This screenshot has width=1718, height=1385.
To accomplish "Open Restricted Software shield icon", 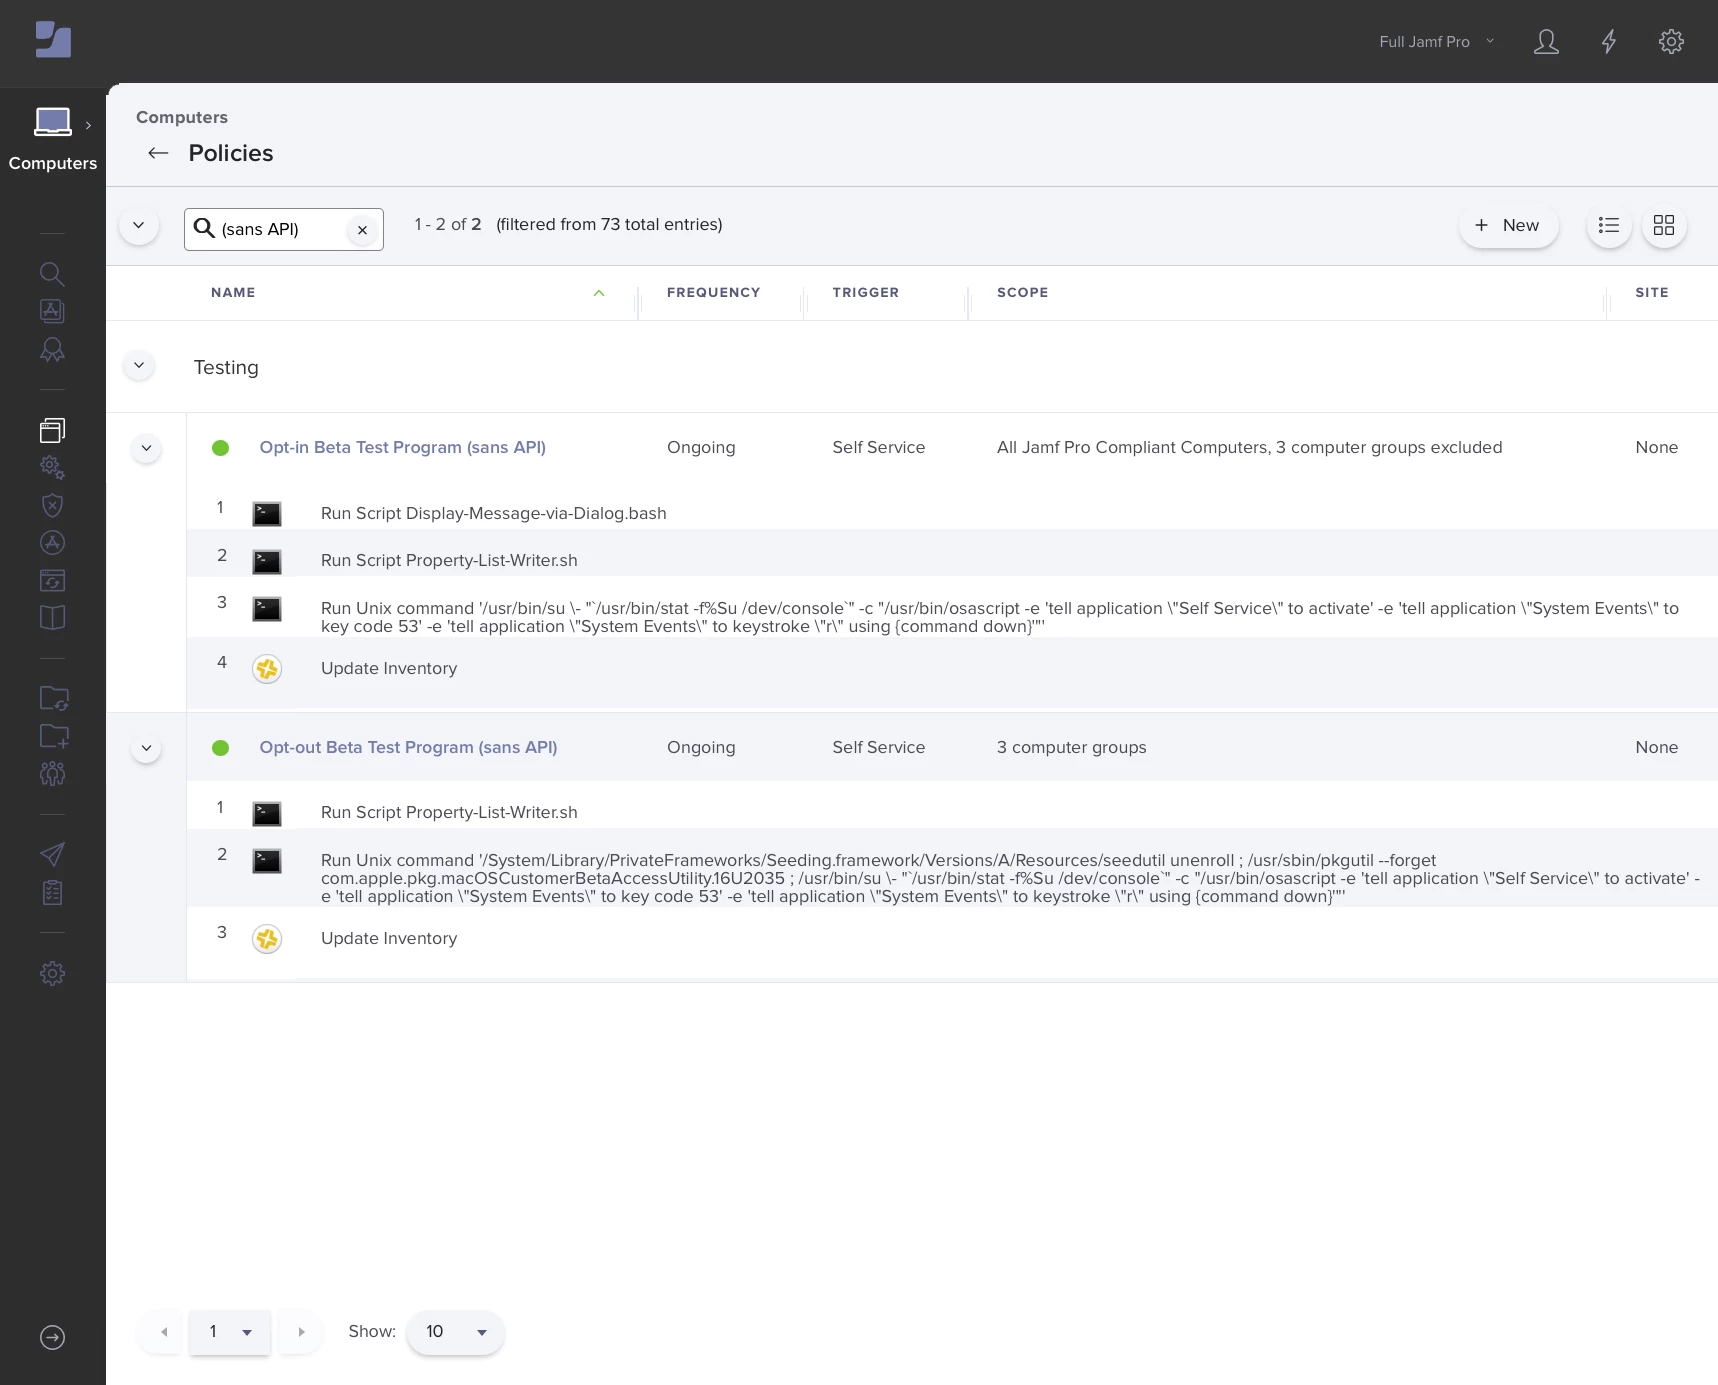I will 52,505.
